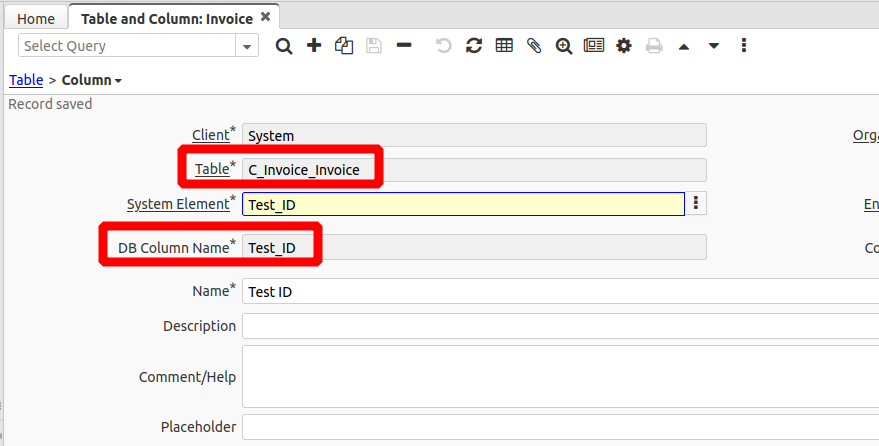Refresh the record data
The width and height of the screenshot is (879, 446).
[474, 46]
